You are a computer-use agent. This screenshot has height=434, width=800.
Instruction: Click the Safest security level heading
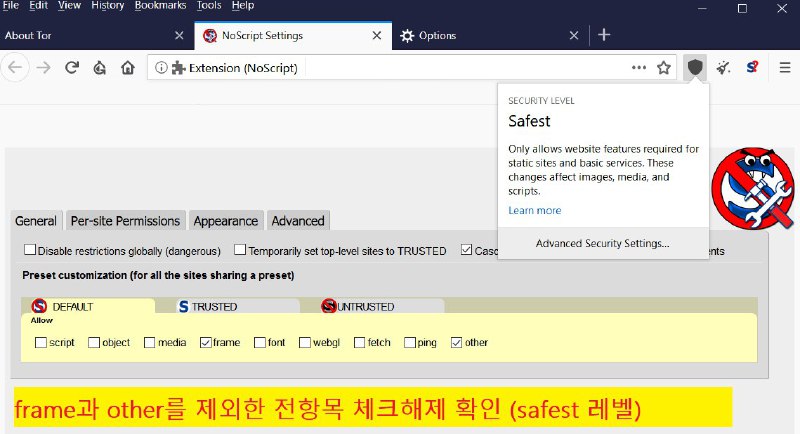pyautogui.click(x=529, y=121)
